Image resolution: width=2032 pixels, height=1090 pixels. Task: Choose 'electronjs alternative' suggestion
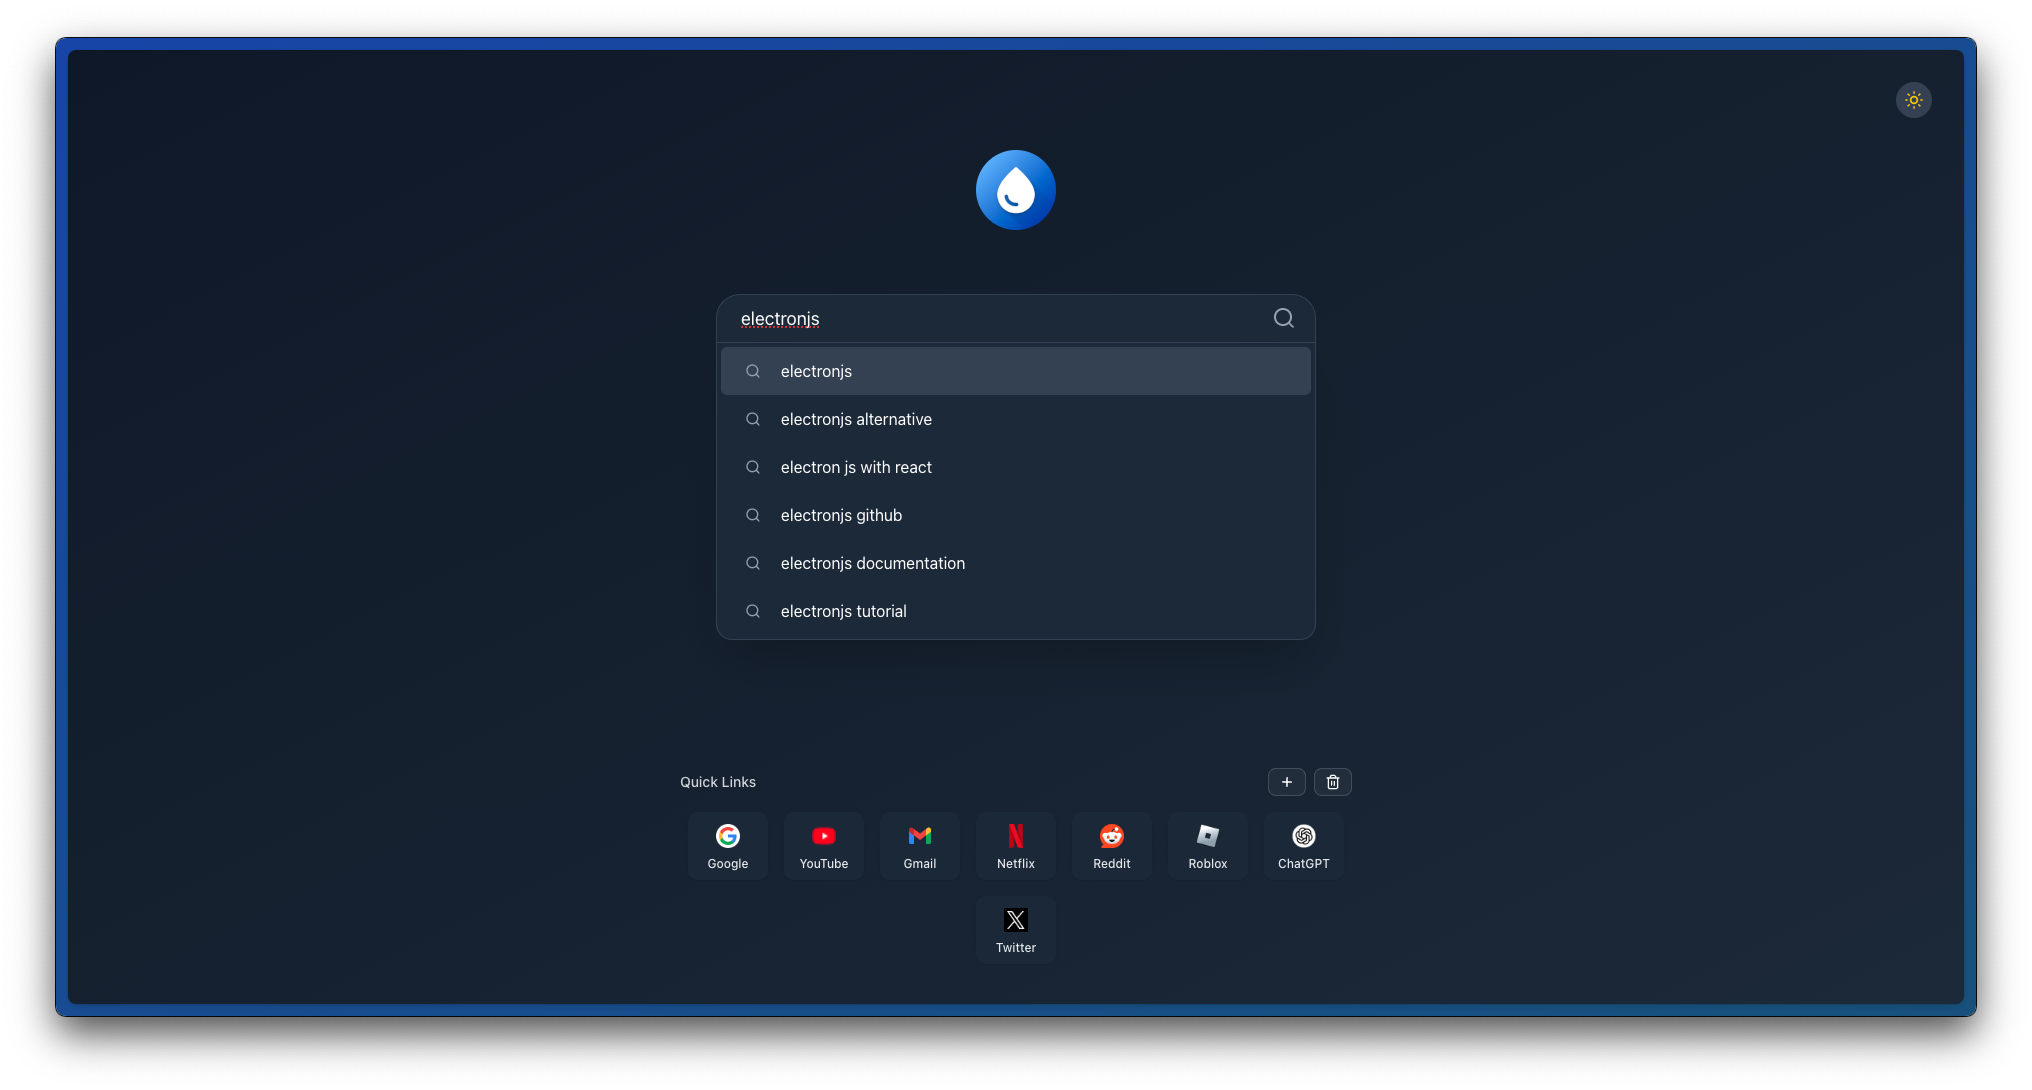[1015, 419]
